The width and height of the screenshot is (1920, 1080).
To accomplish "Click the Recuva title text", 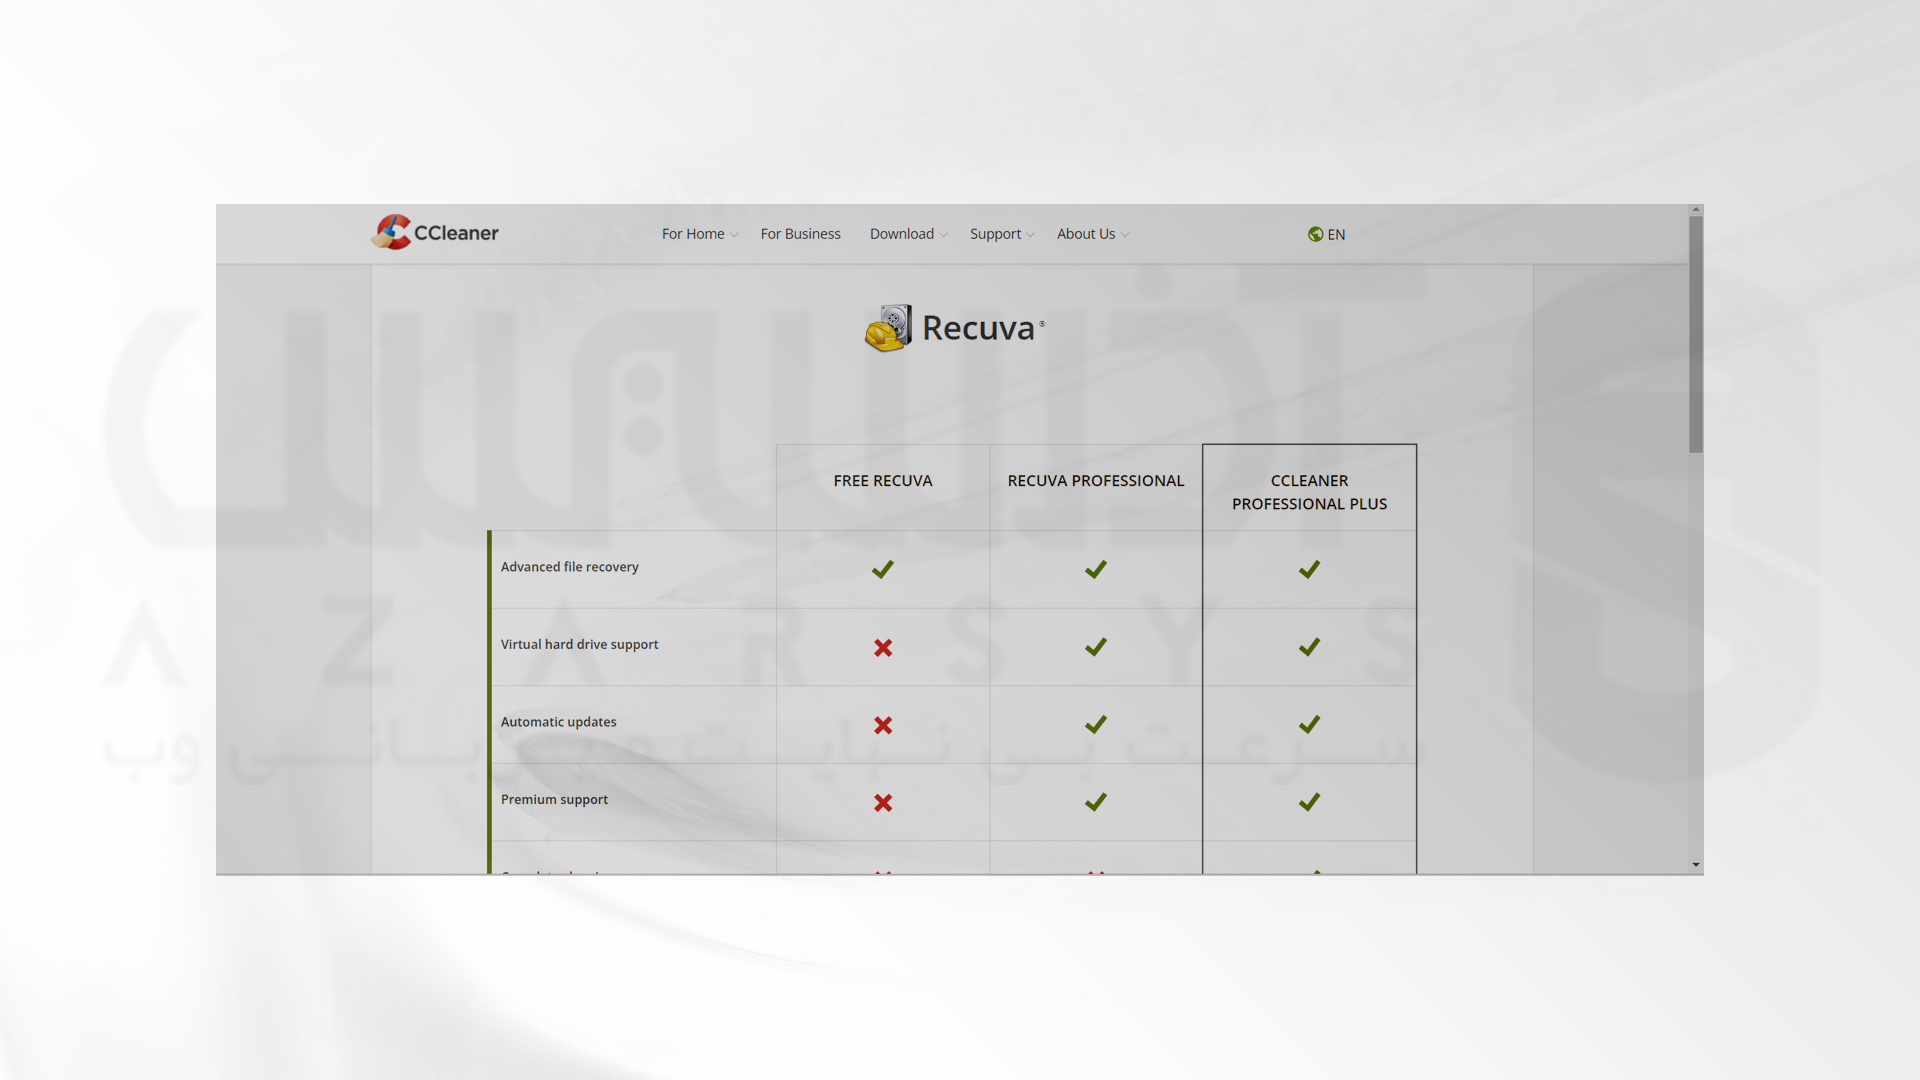I will point(978,328).
